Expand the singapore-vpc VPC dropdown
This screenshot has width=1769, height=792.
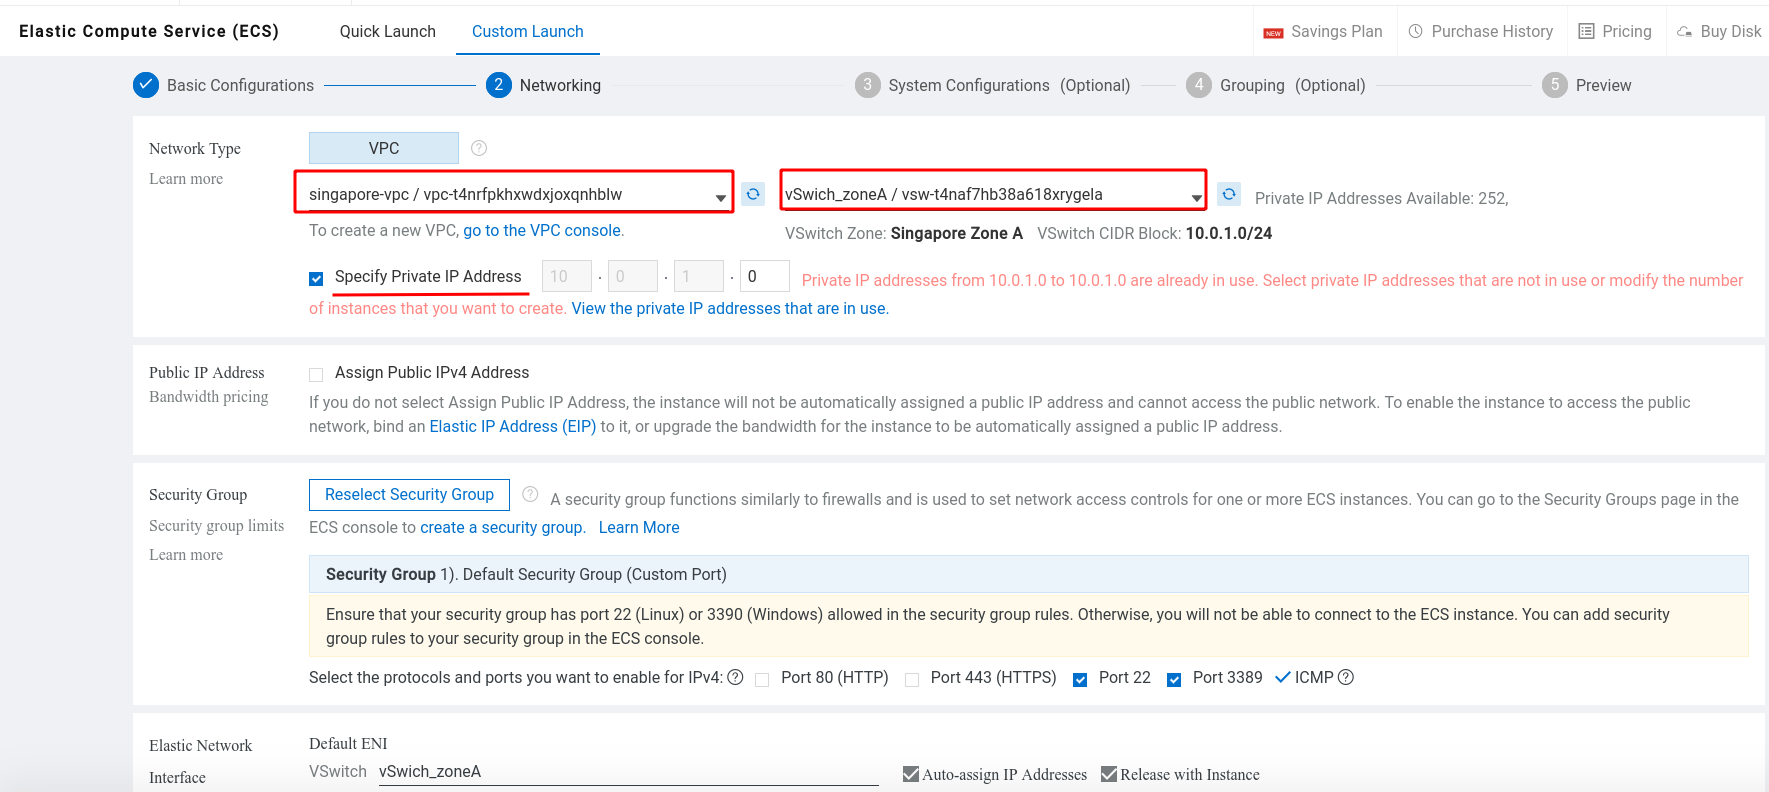coord(514,193)
